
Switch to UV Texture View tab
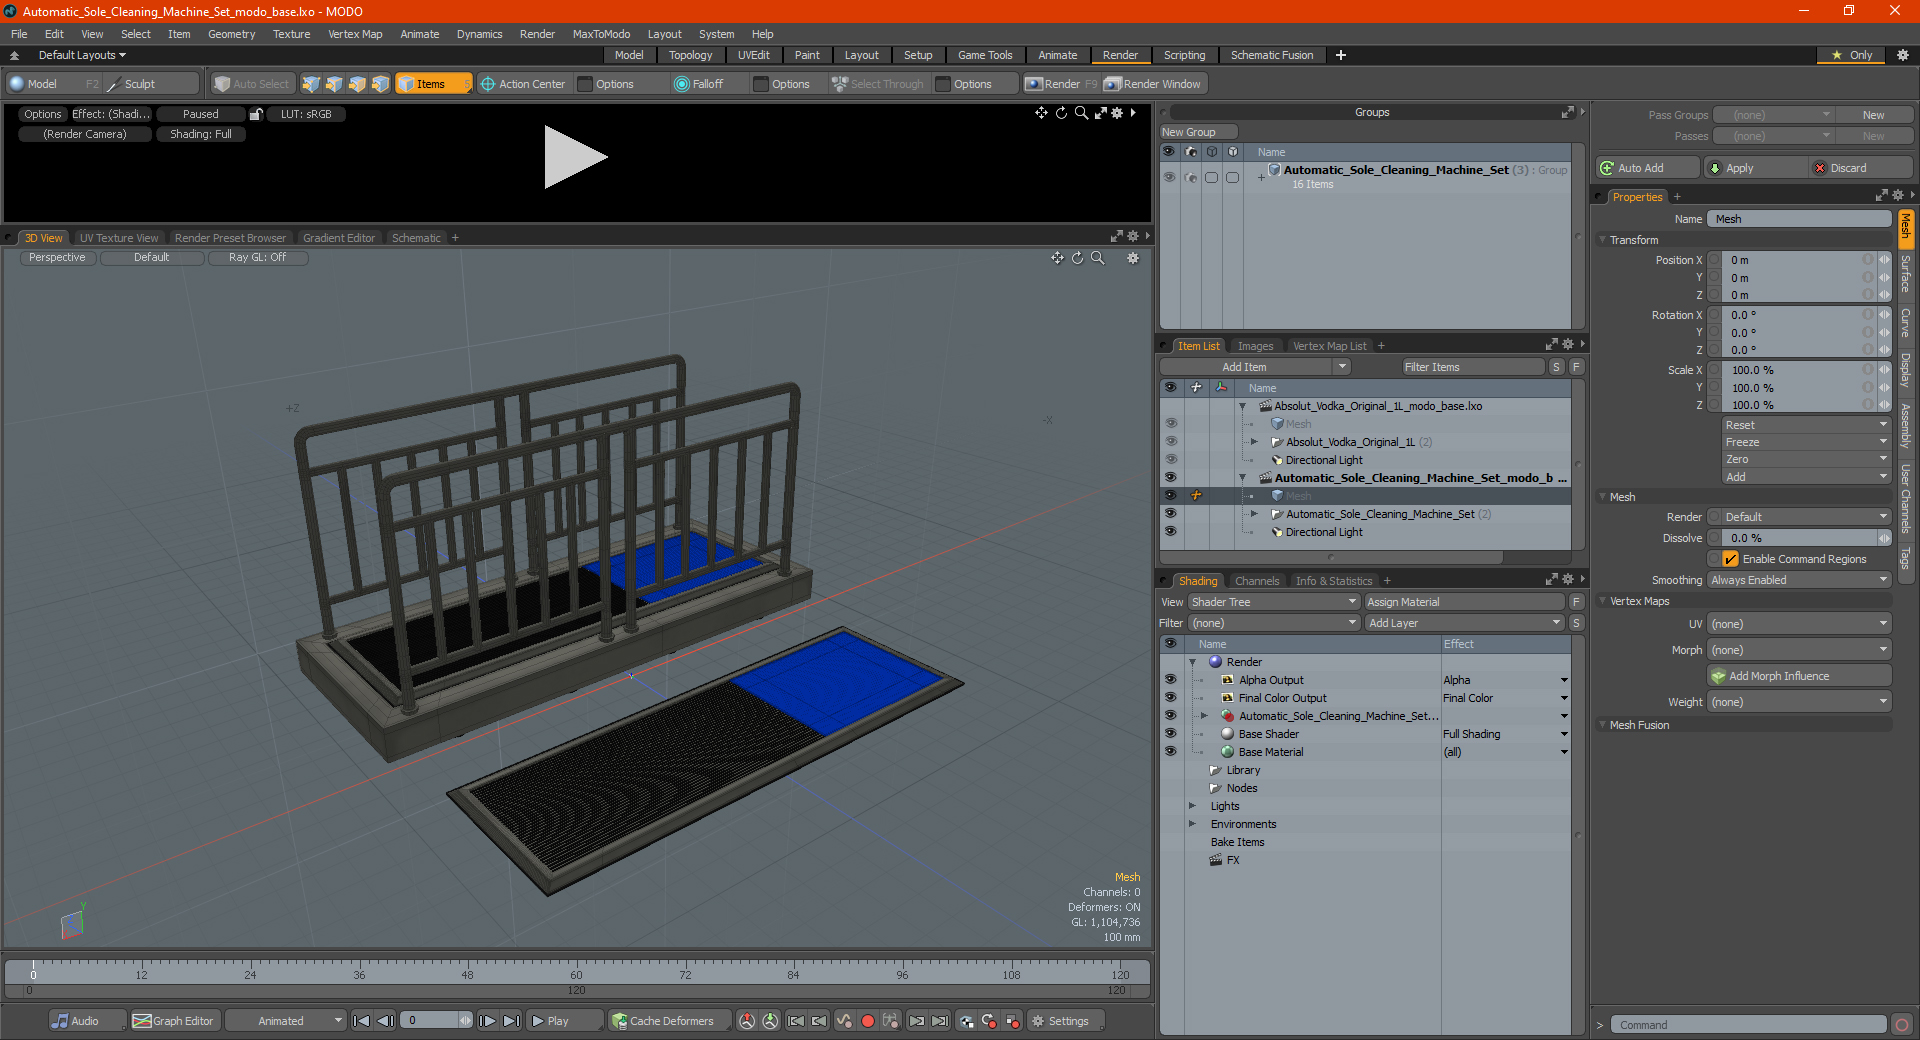tap(118, 238)
